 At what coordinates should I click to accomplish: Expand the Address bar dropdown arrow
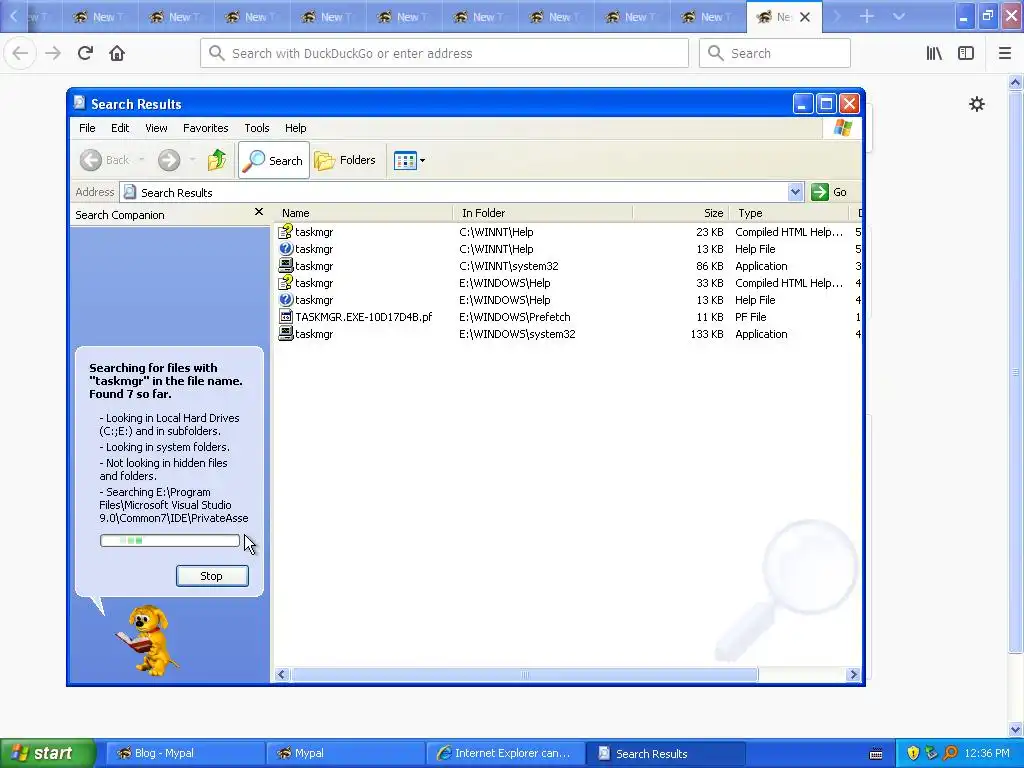pyautogui.click(x=795, y=192)
